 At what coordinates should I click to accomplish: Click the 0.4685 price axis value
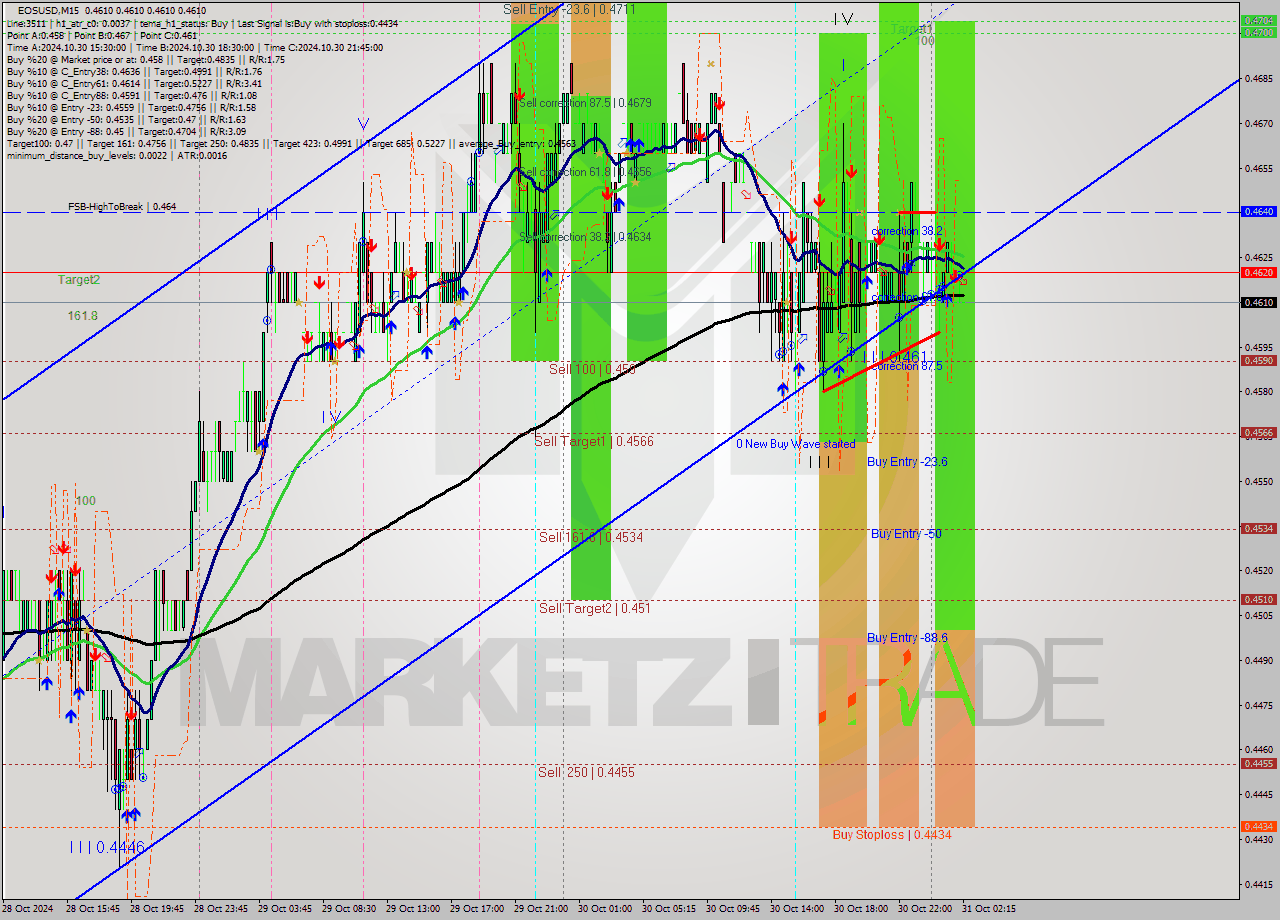coord(1258,78)
